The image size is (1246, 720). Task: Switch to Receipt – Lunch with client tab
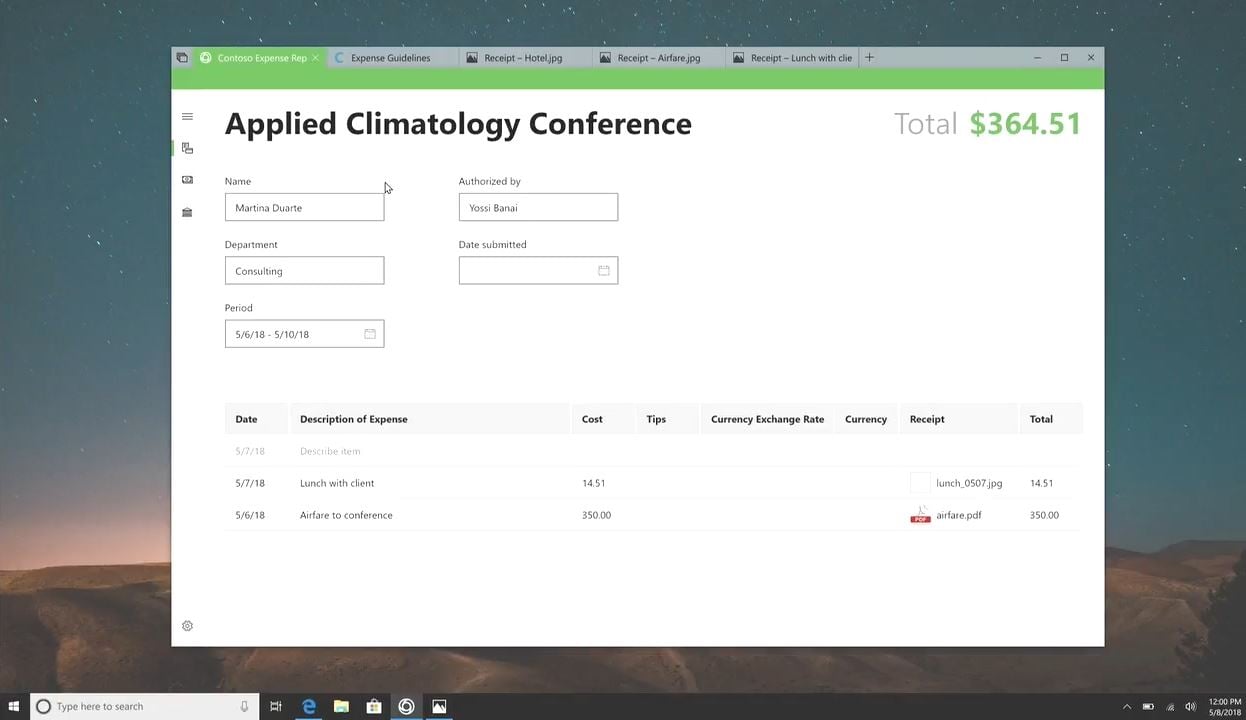coord(792,58)
